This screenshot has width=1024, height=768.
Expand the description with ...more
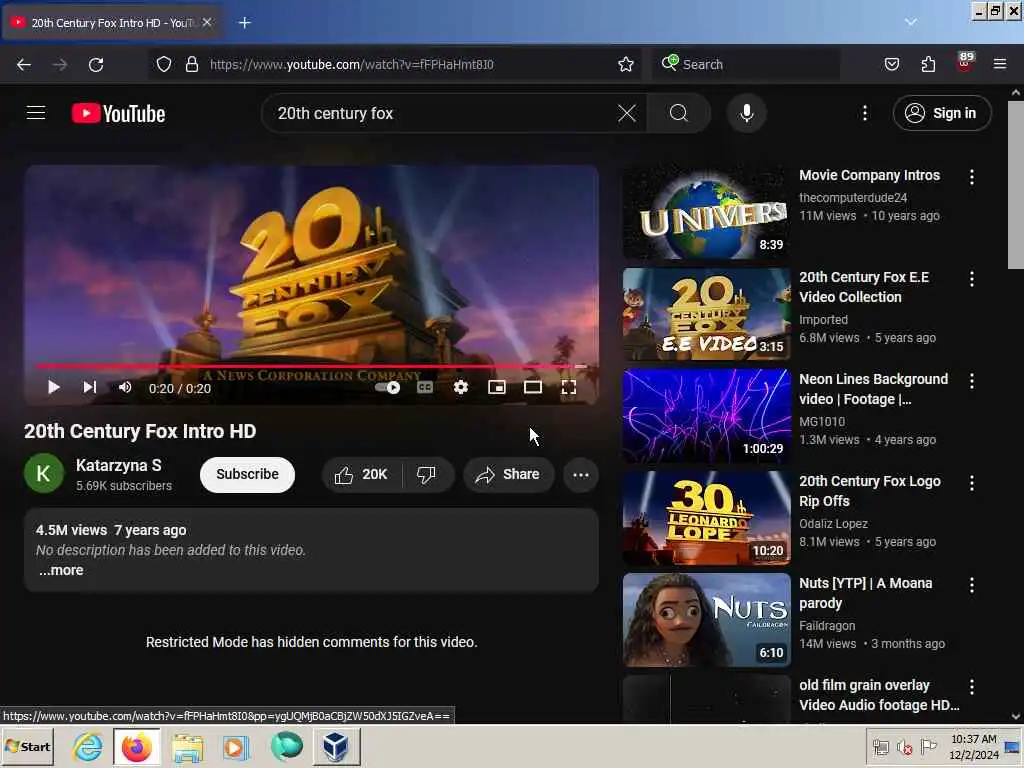pos(61,570)
